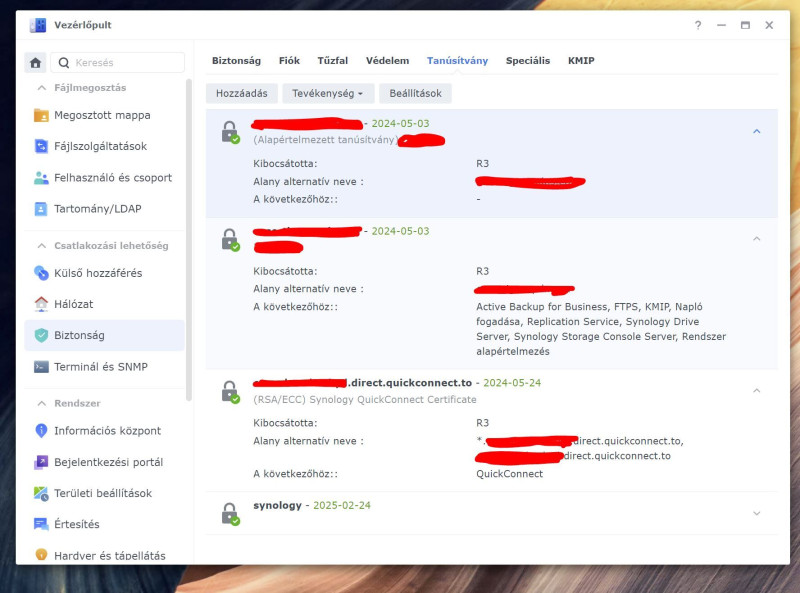The image size is (800, 593).
Task: Click lock icon of synology certificate
Action: (x=230, y=514)
